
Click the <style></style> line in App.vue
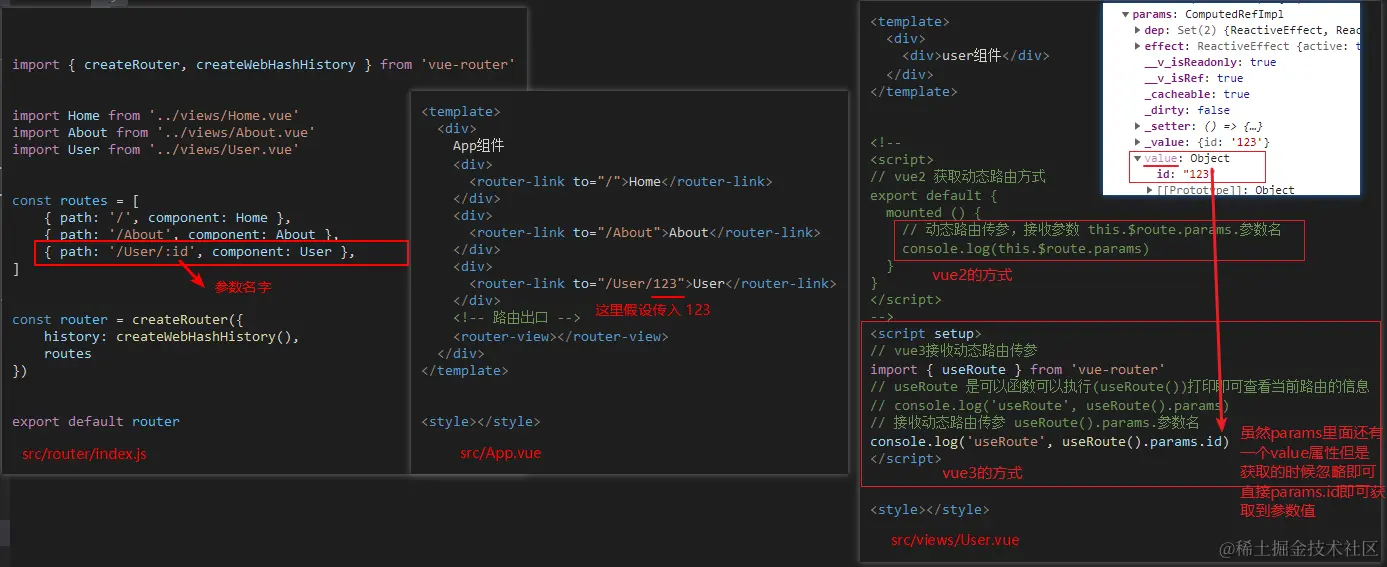point(480,421)
